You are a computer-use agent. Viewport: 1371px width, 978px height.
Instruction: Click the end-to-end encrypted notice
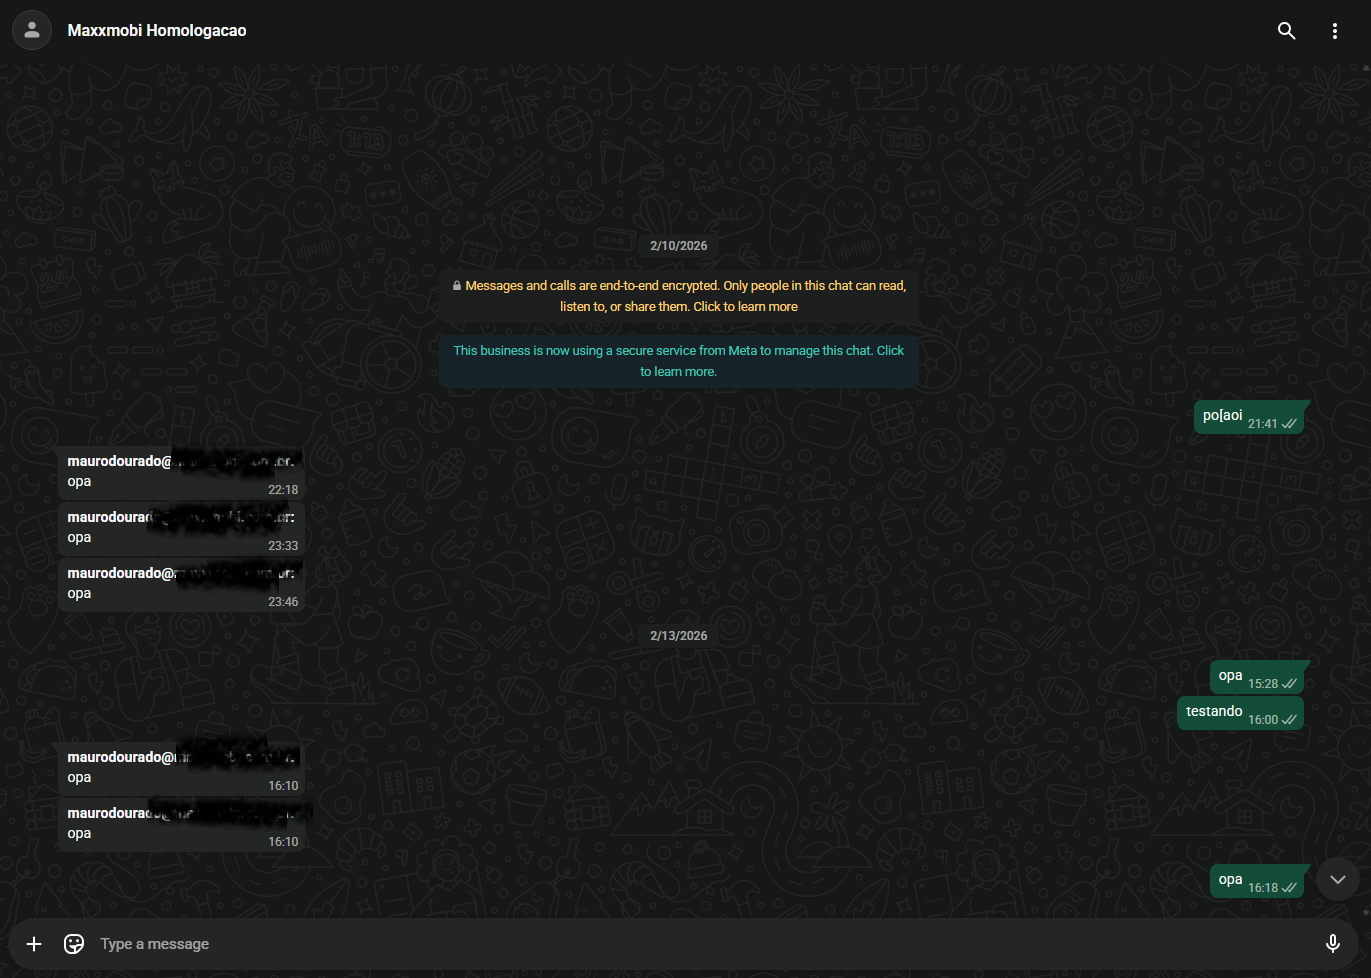pos(678,296)
